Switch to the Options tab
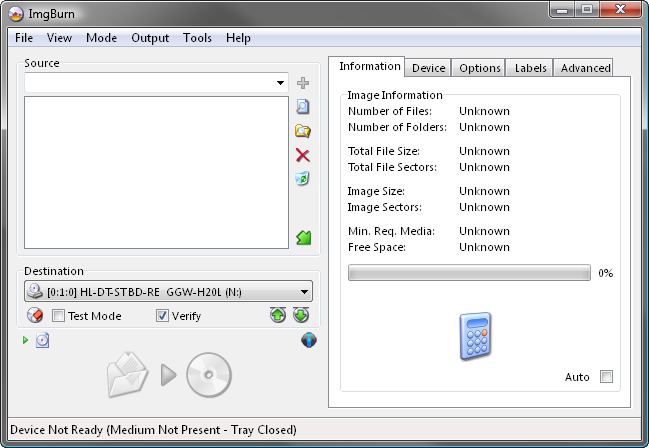 479,68
